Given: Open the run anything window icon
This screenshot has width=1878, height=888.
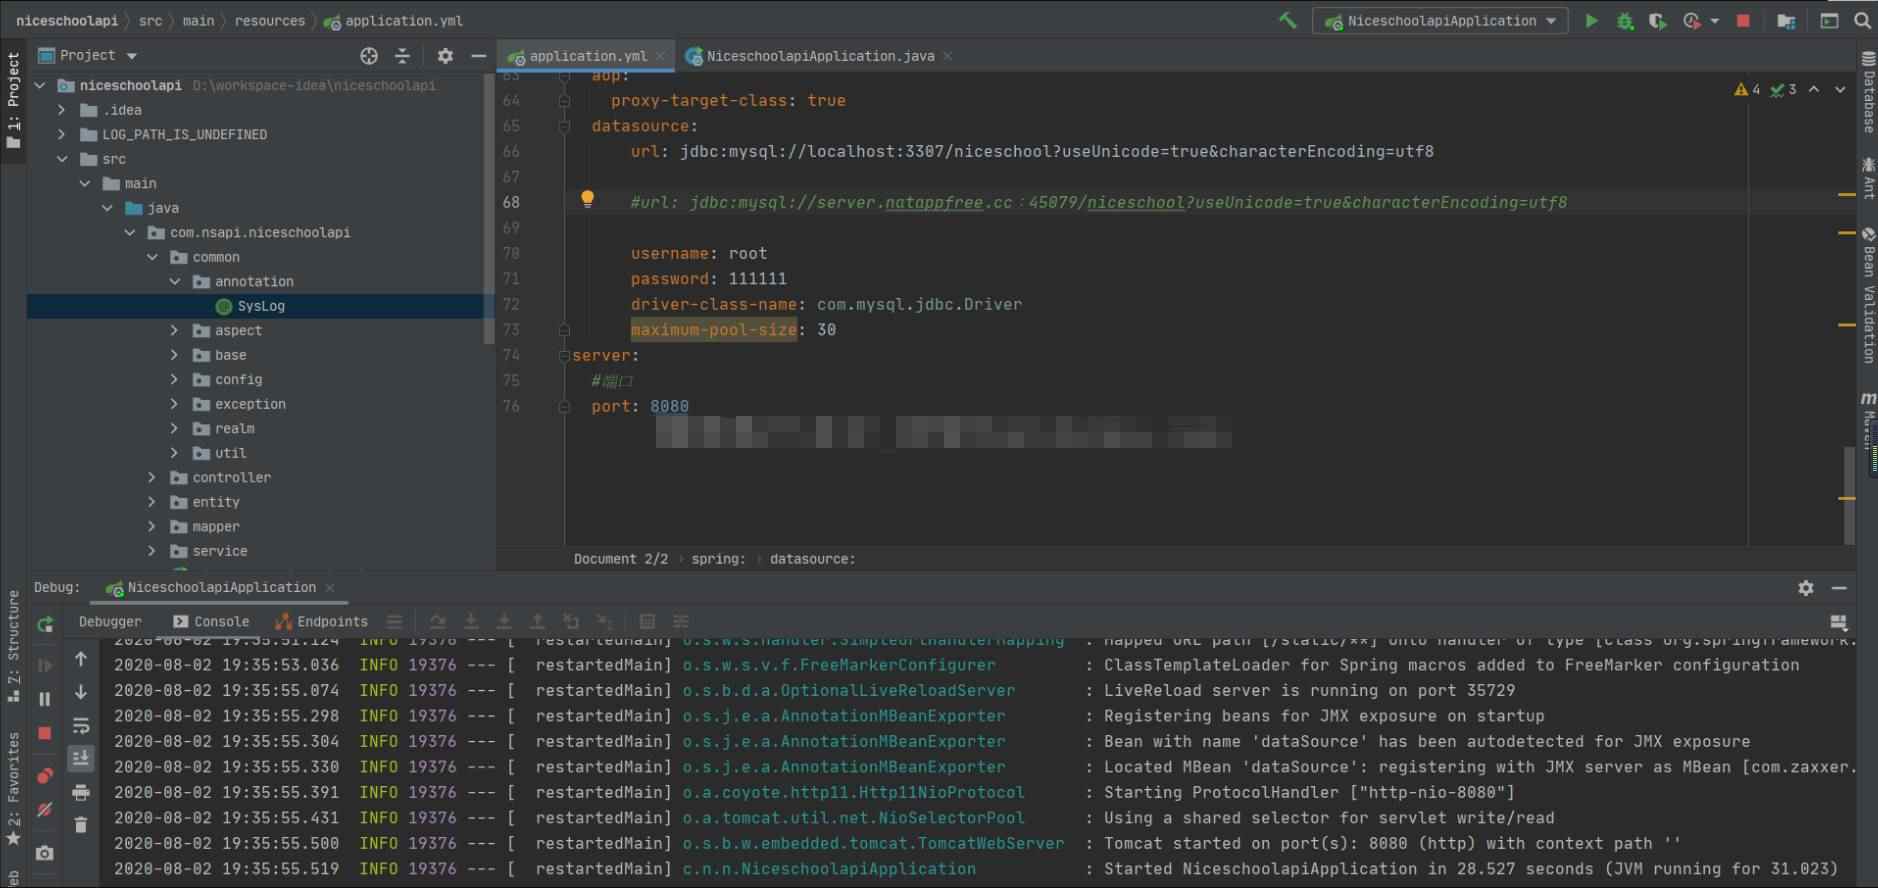Looking at the screenshot, I should [x=1829, y=20].
